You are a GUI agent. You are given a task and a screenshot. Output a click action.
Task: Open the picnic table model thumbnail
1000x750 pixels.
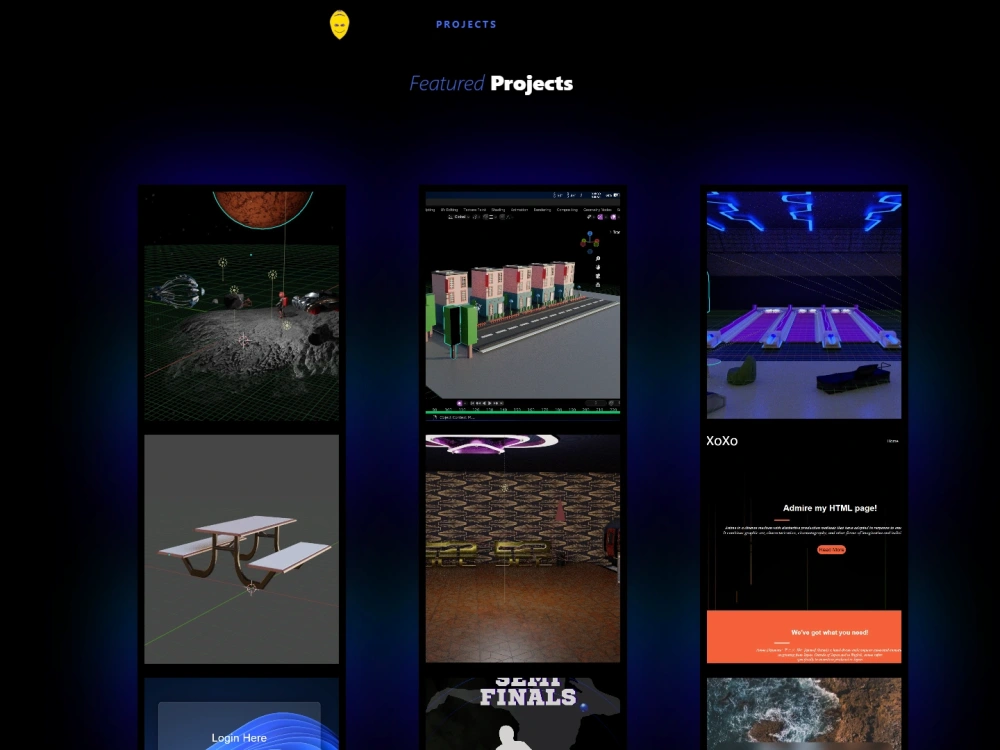pyautogui.click(x=242, y=549)
